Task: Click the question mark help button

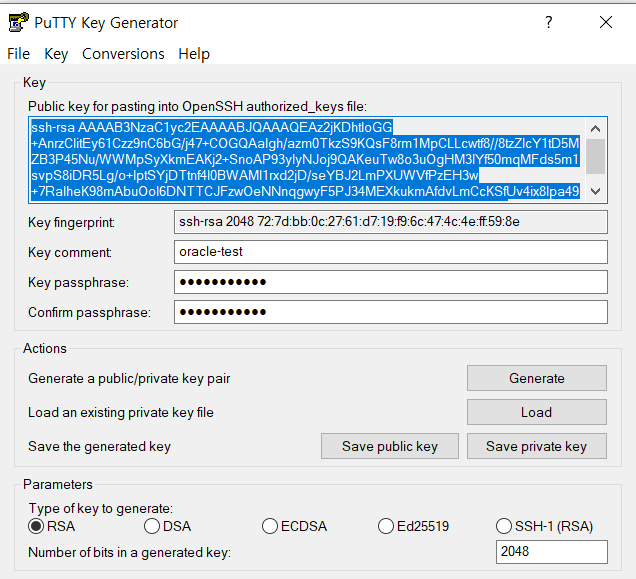Action: point(548,22)
